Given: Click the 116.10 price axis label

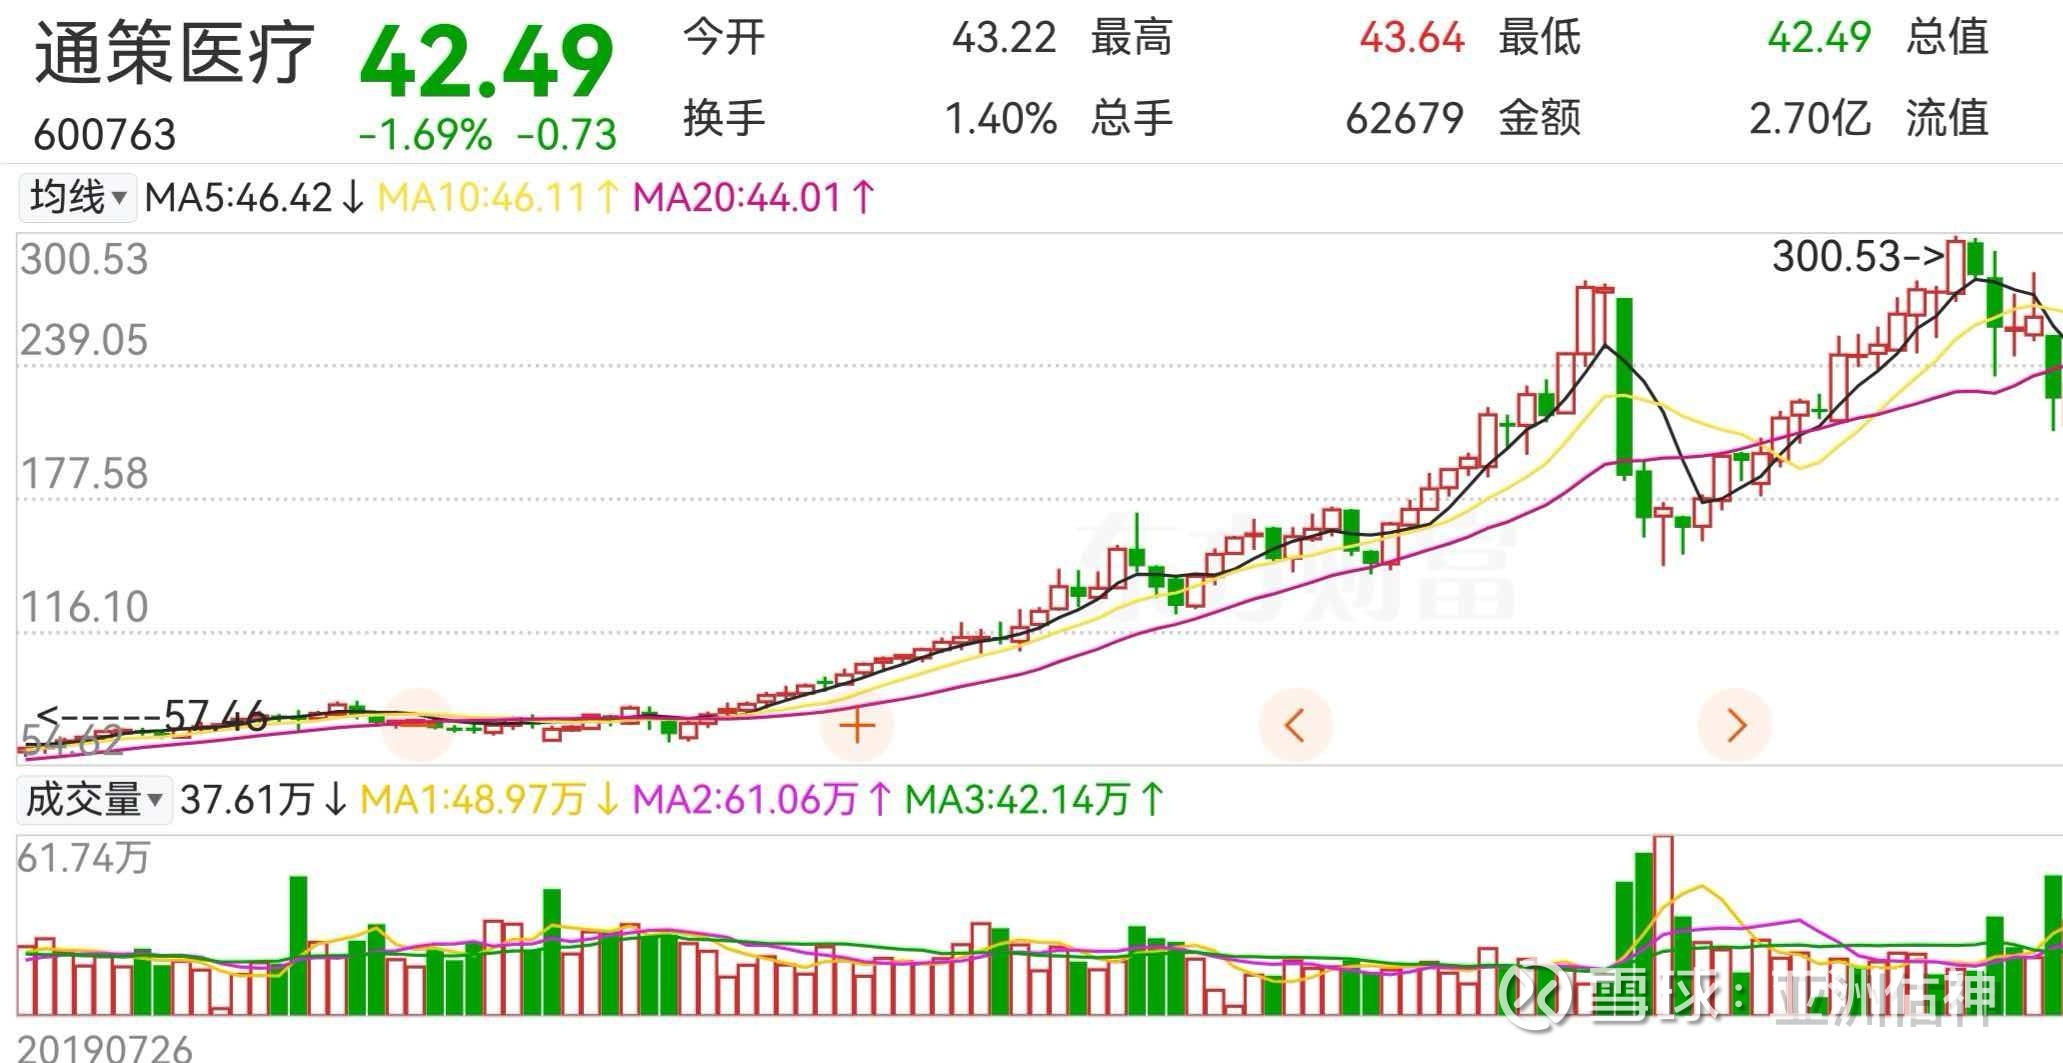Looking at the screenshot, I should coord(84,607).
